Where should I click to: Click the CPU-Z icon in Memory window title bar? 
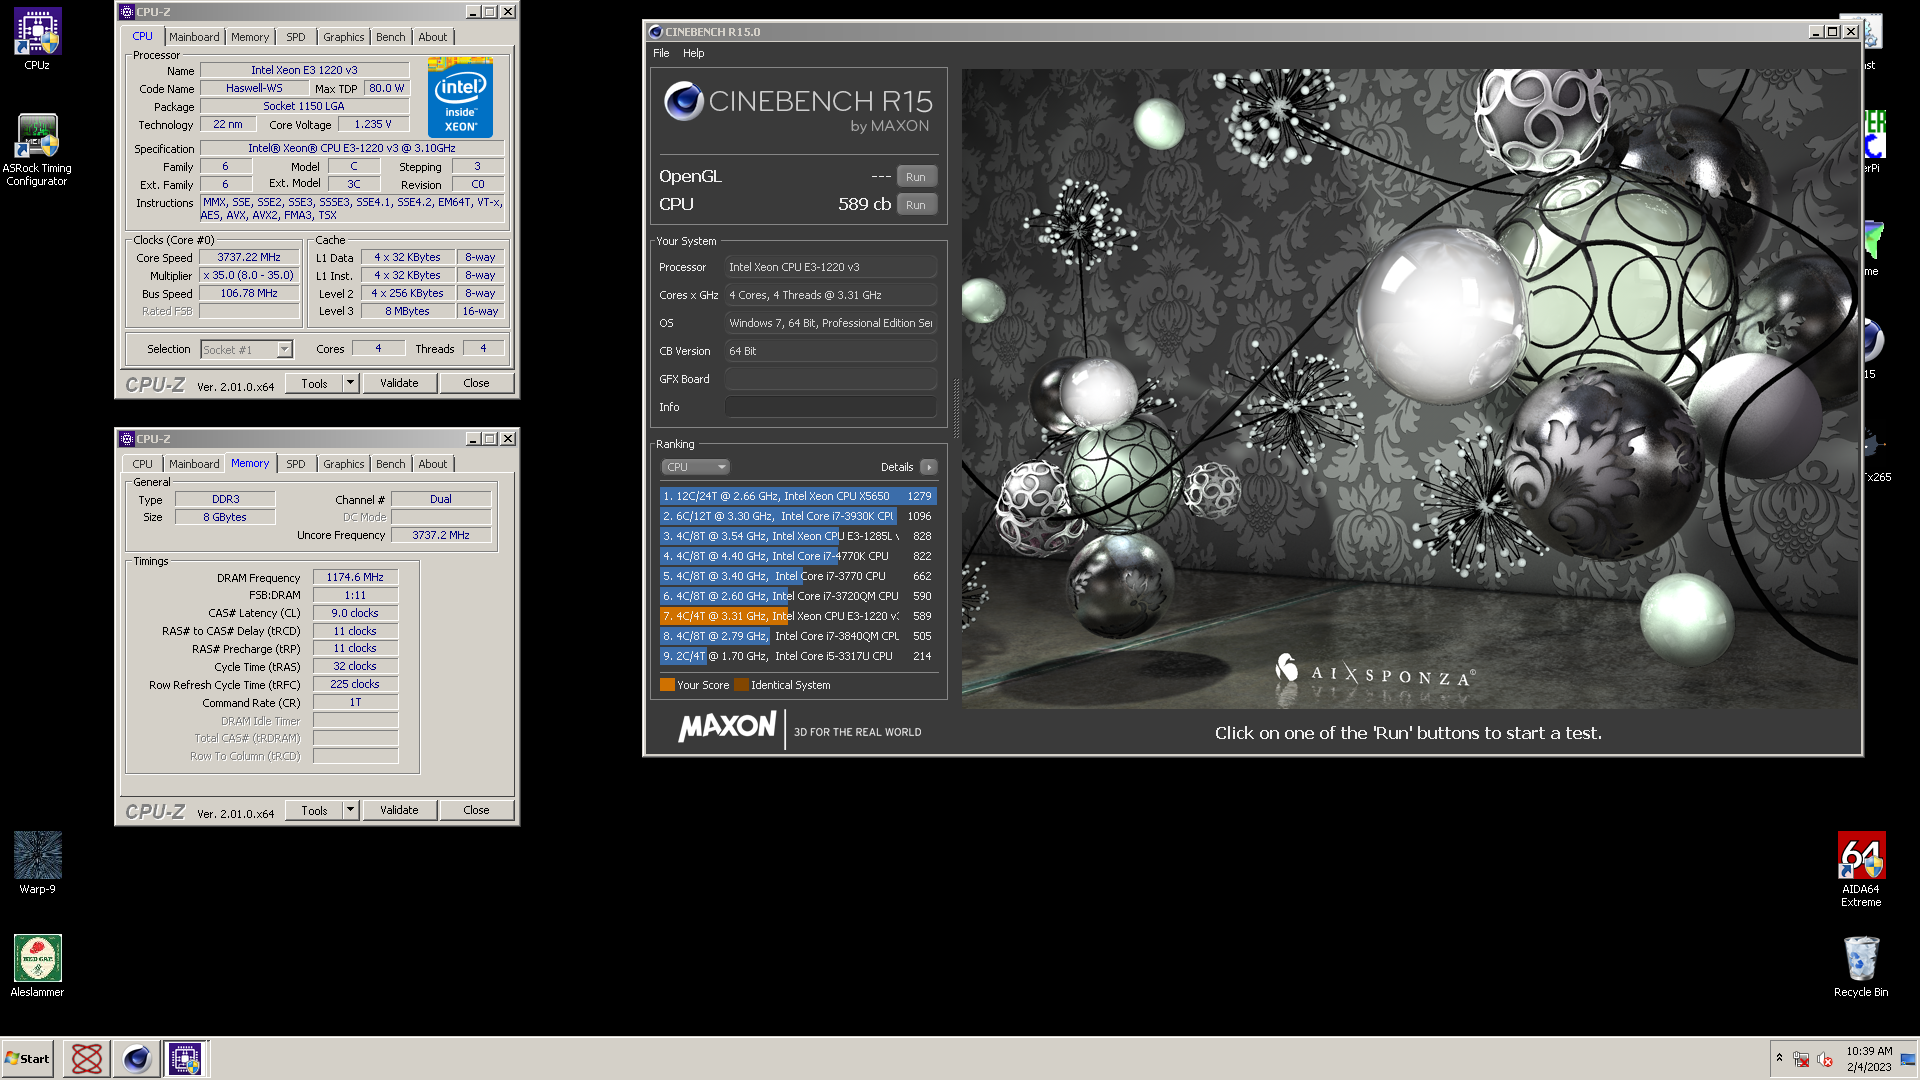pyautogui.click(x=127, y=439)
